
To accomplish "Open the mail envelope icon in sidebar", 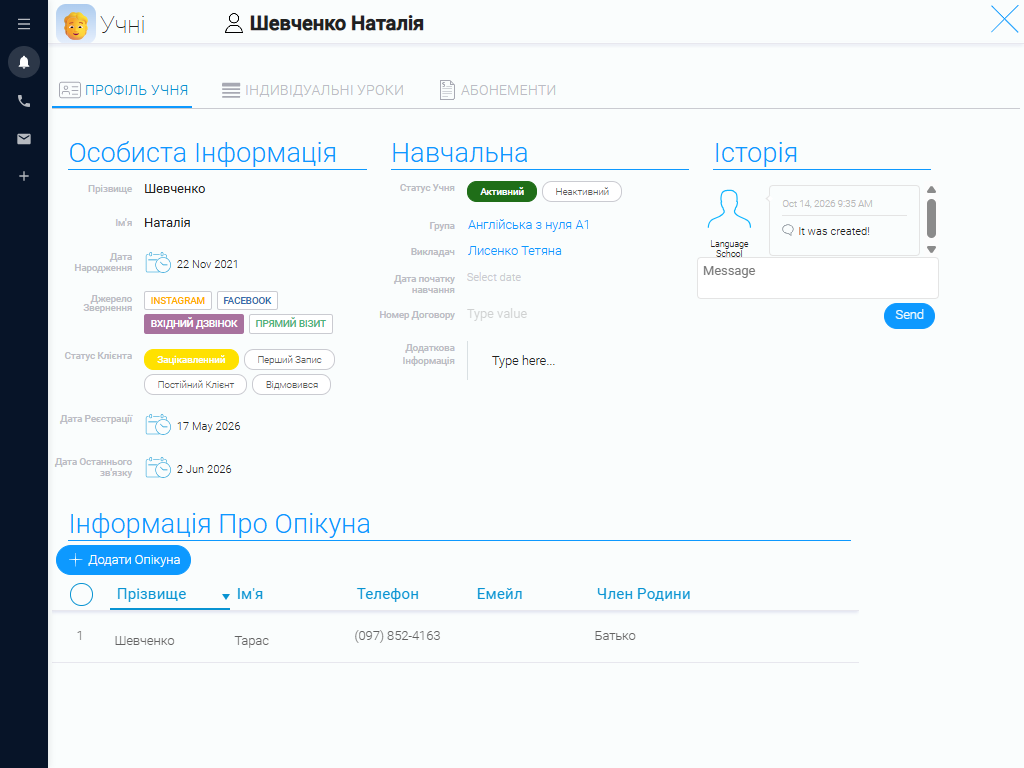I will tap(24, 138).
